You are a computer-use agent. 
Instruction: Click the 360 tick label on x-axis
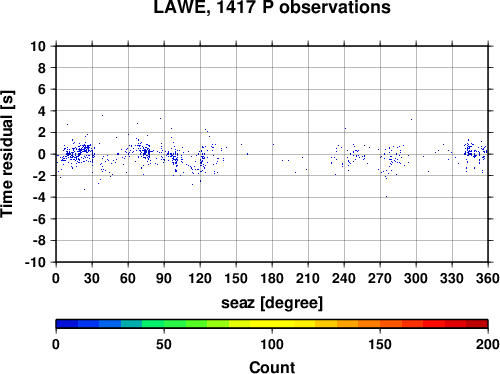pyautogui.click(x=488, y=278)
